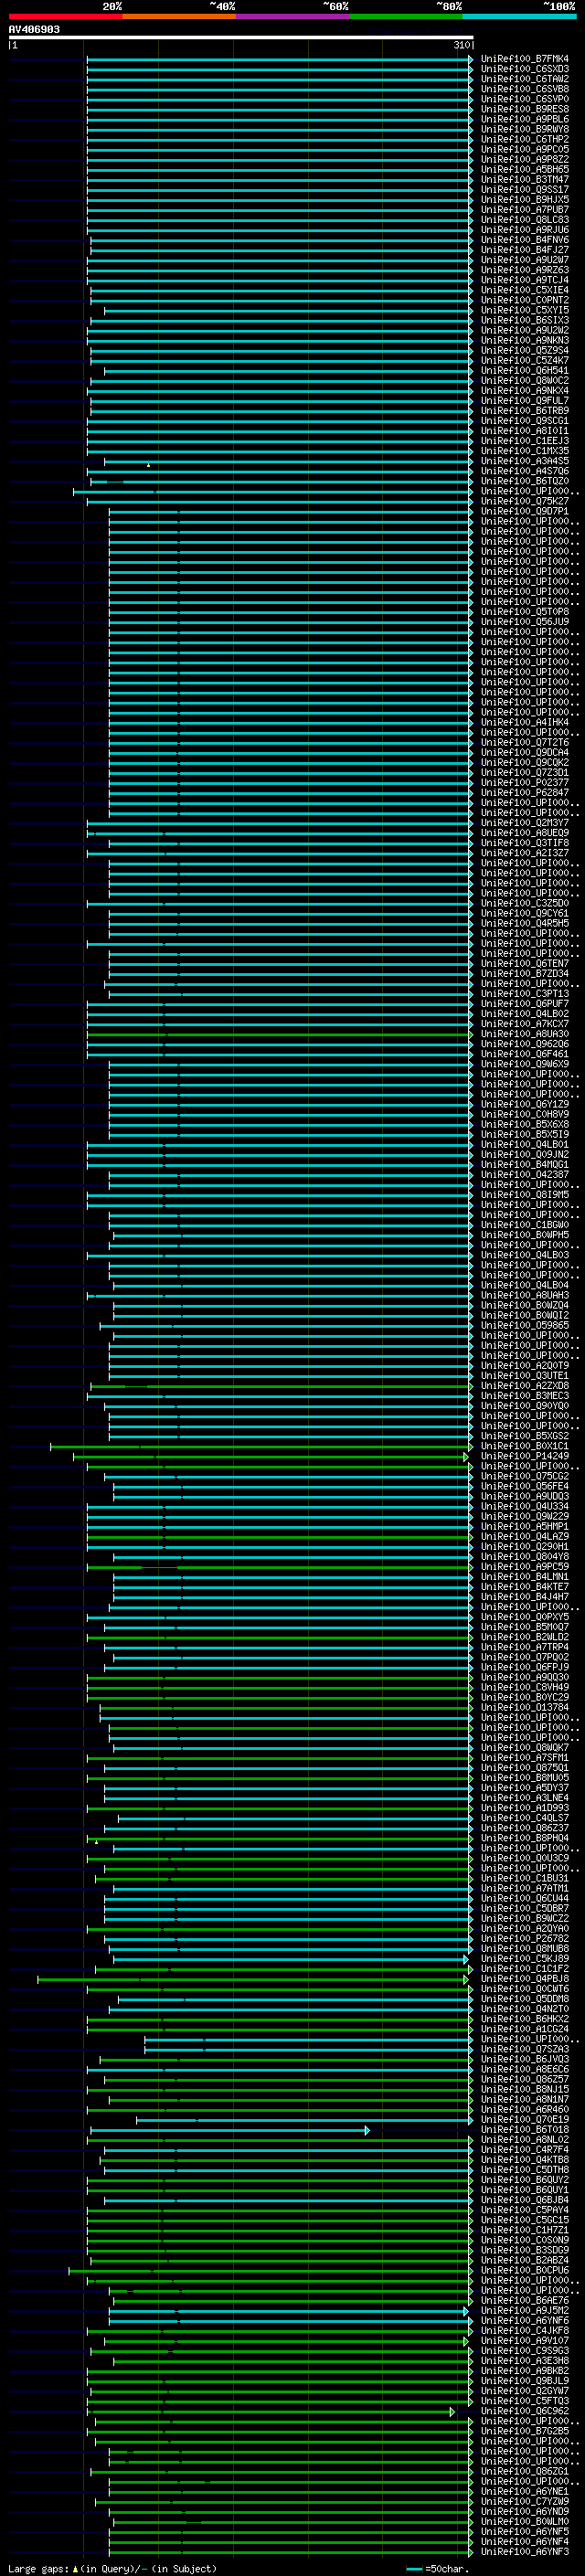The height and width of the screenshot is (2576, 585).
Task: Select label UniRef100_B8MU05
Action: coord(524,1778)
